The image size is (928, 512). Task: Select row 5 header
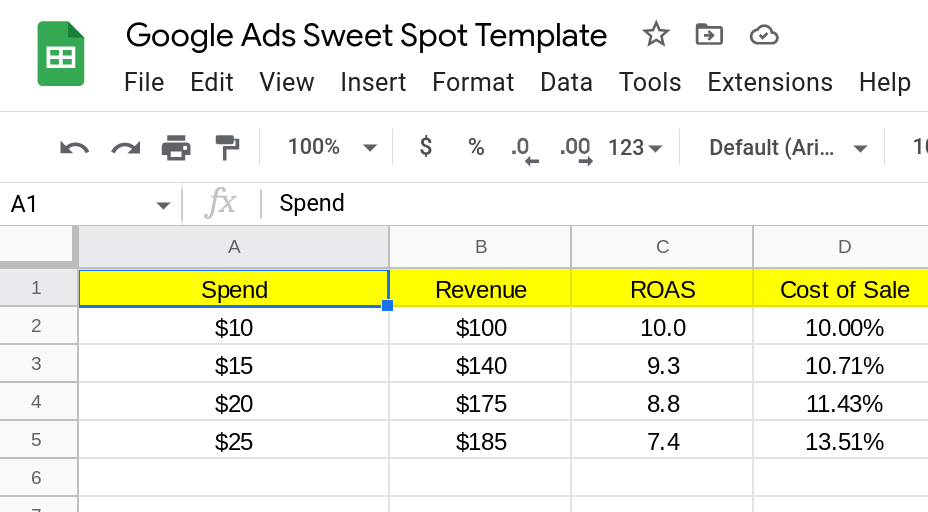38,440
